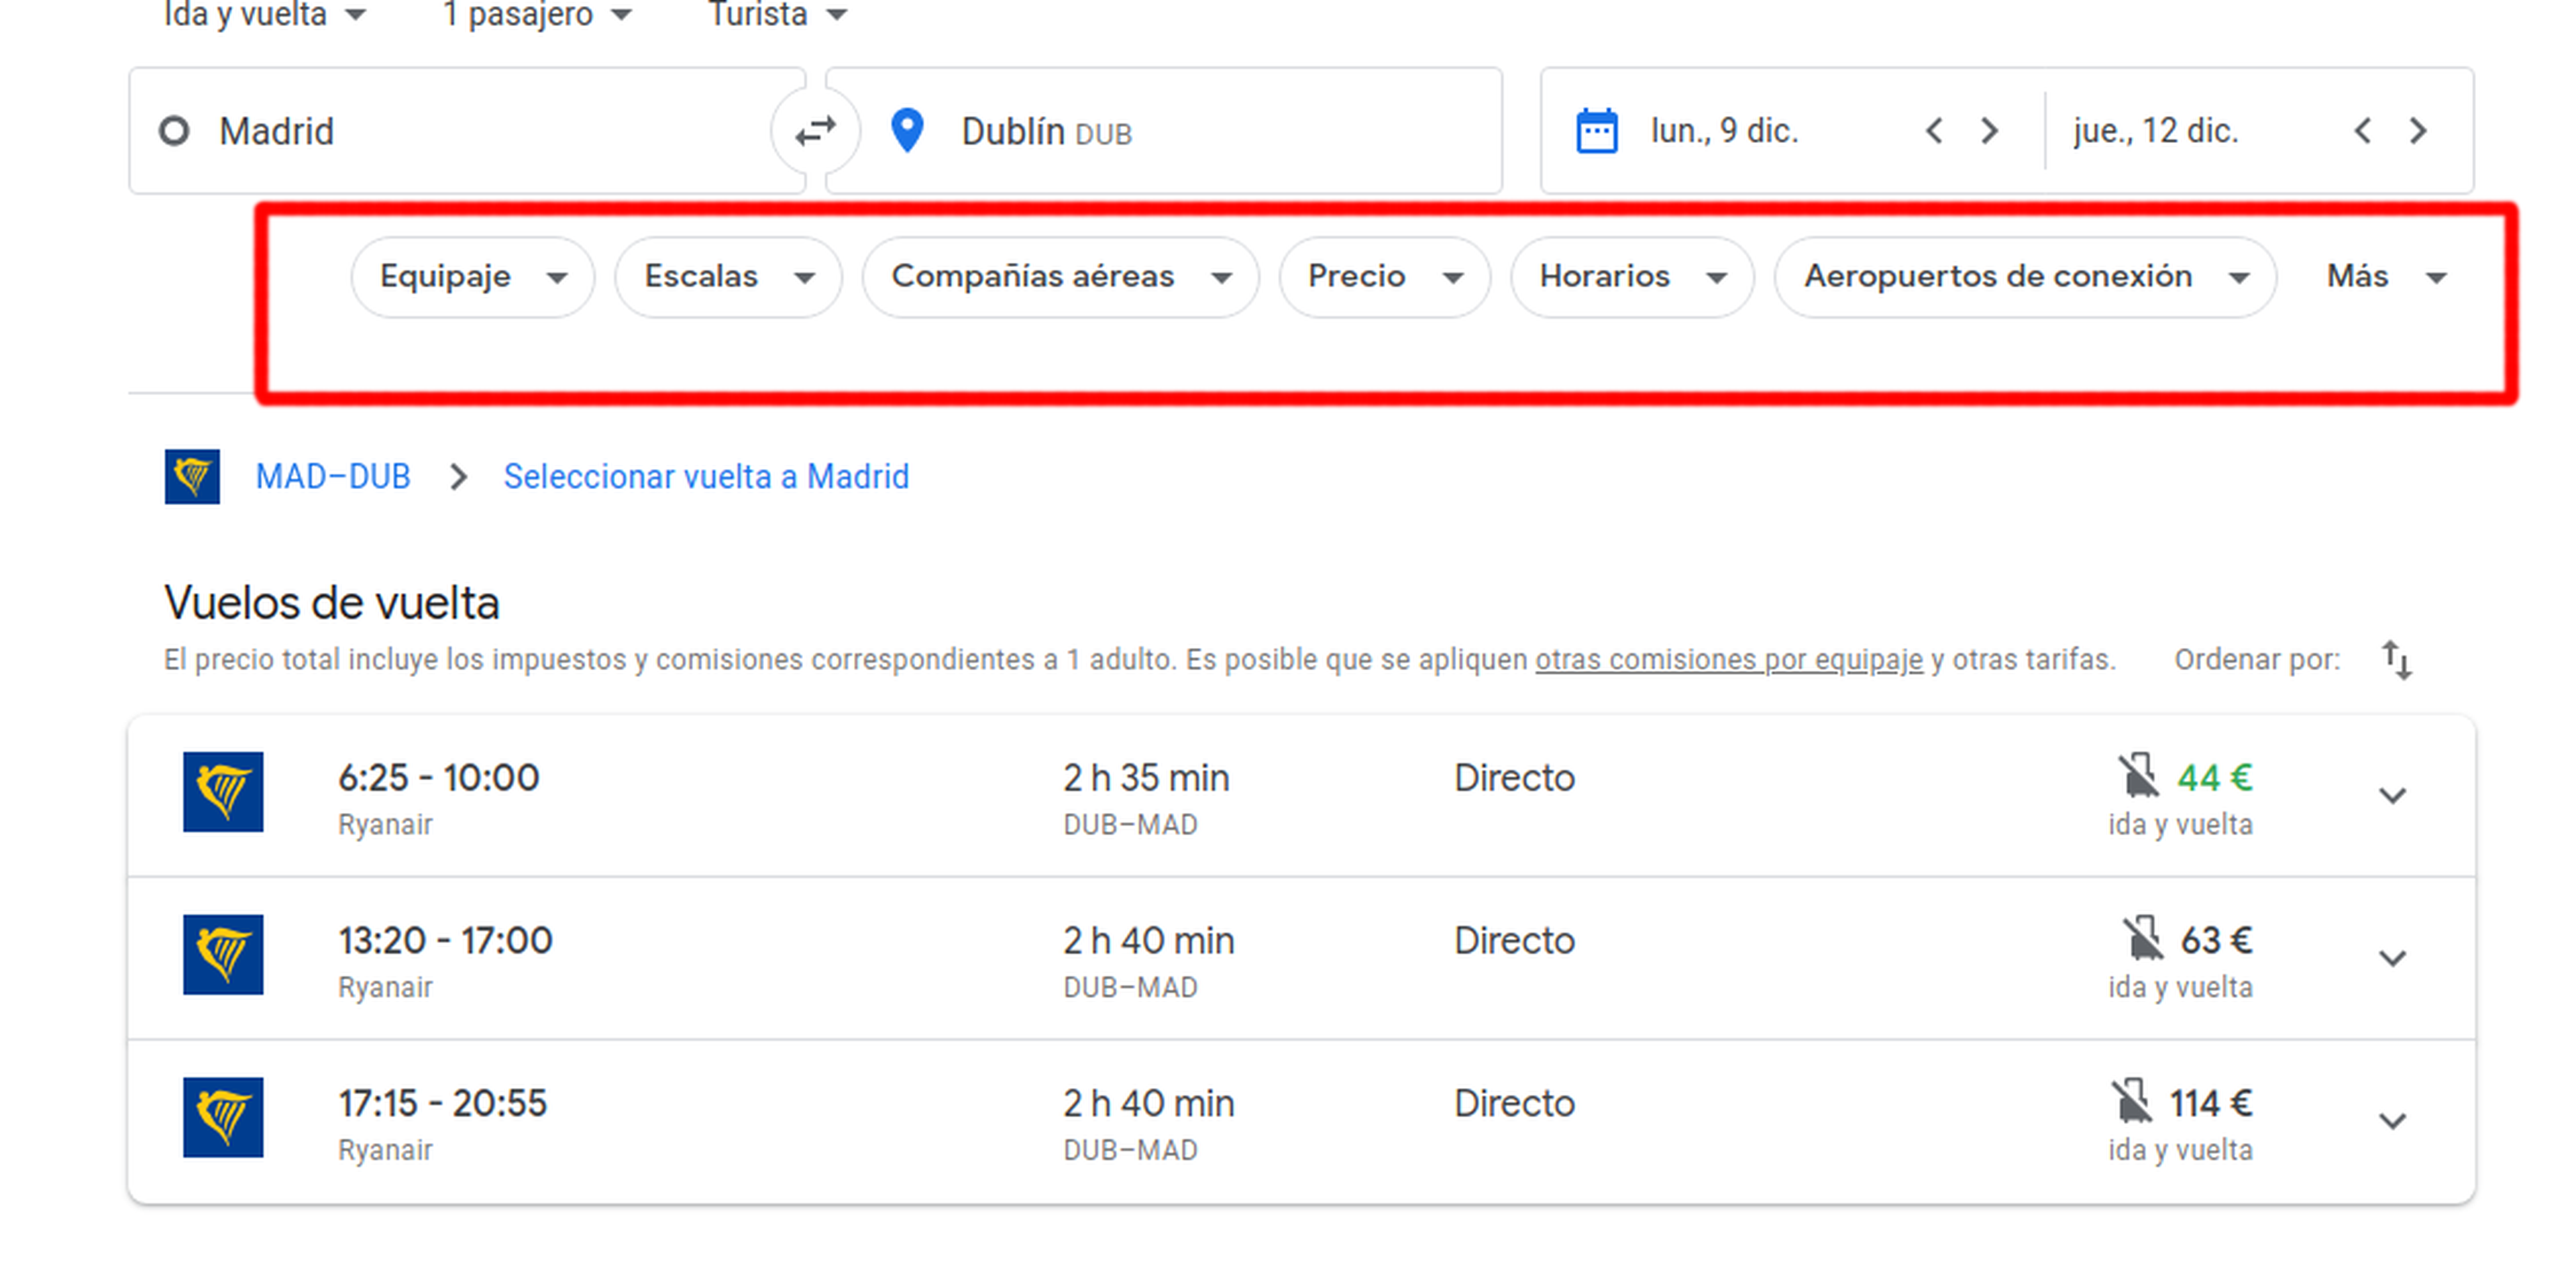Screen dimensions: 2576x1286
Task: Open the Equipaje filter dropdown
Action: tap(472, 277)
